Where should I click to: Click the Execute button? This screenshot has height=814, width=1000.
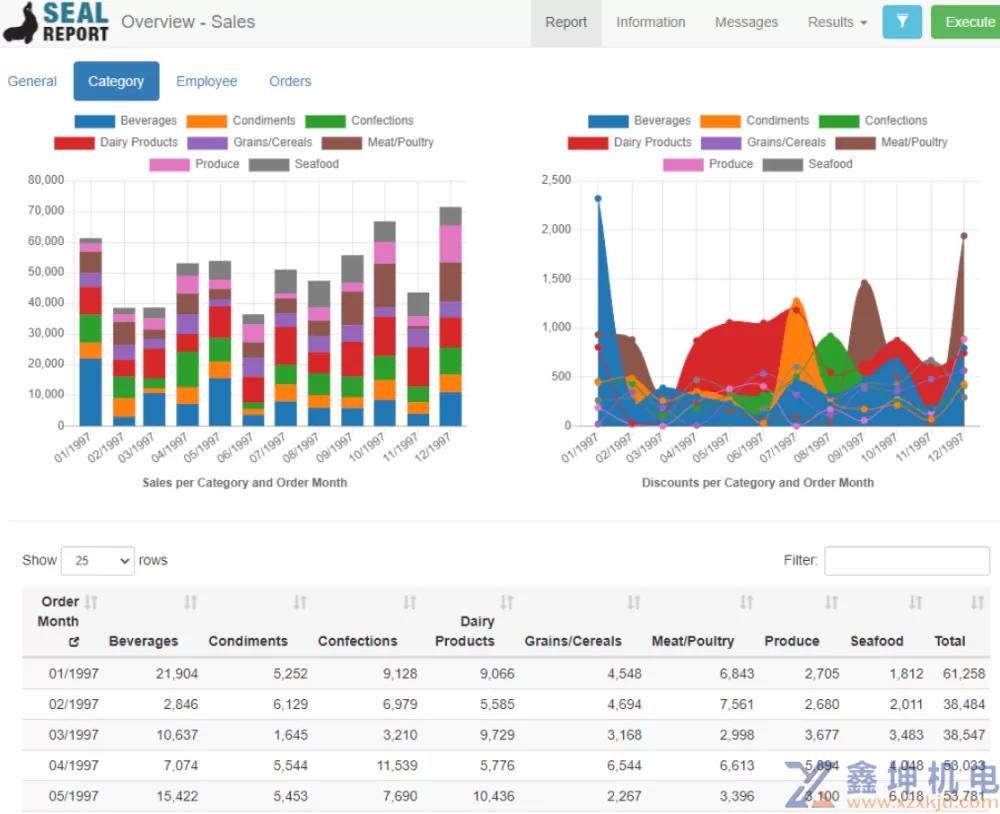coord(966,22)
